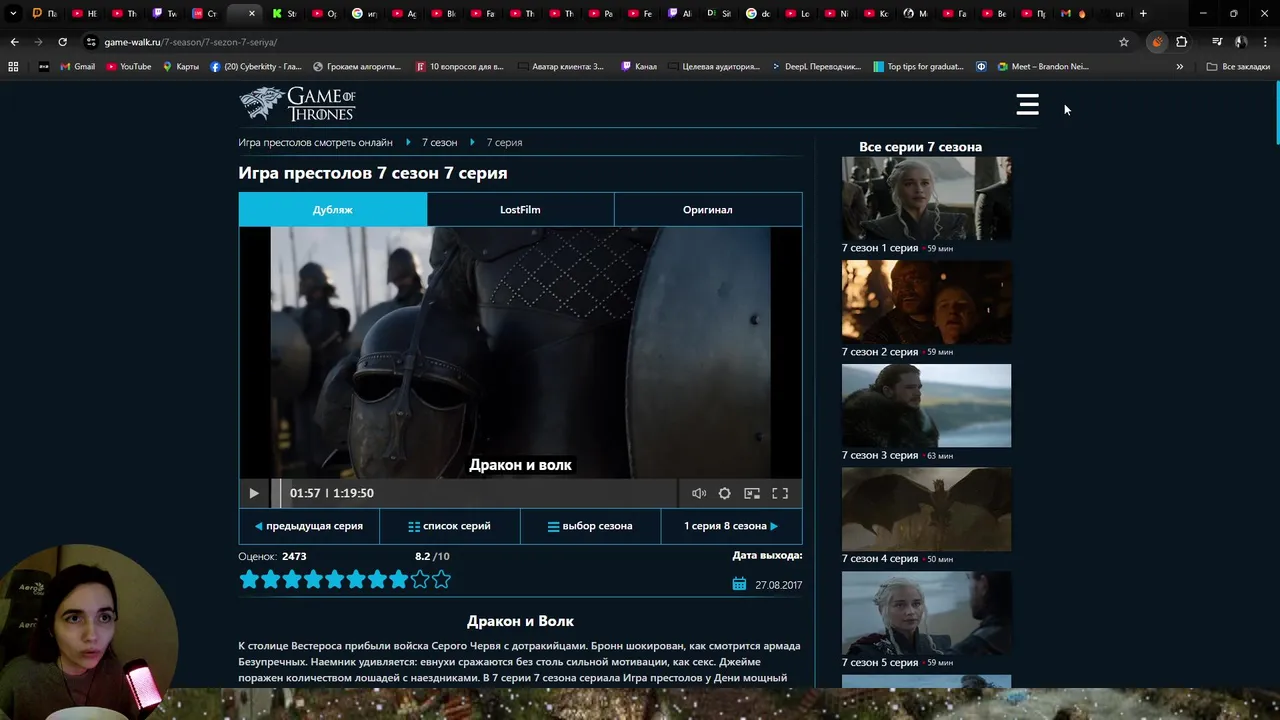Click the 7 сезон 3 серия title link
Viewport: 1280px width, 720px height.
pyautogui.click(x=880, y=455)
